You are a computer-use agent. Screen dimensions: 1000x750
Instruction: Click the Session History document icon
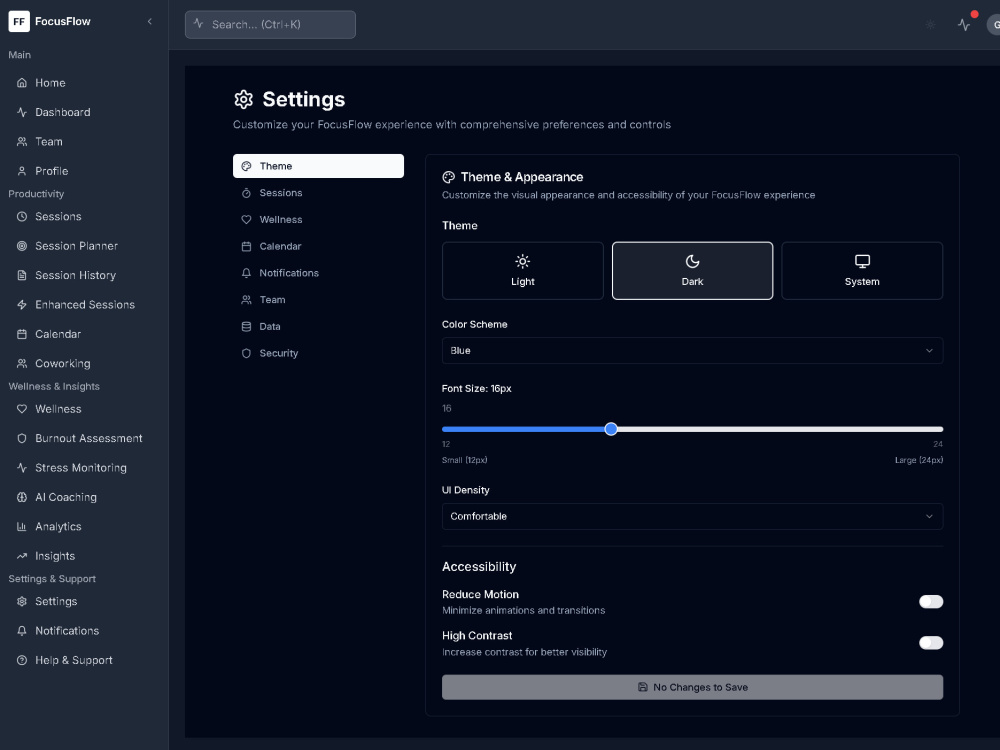point(22,275)
